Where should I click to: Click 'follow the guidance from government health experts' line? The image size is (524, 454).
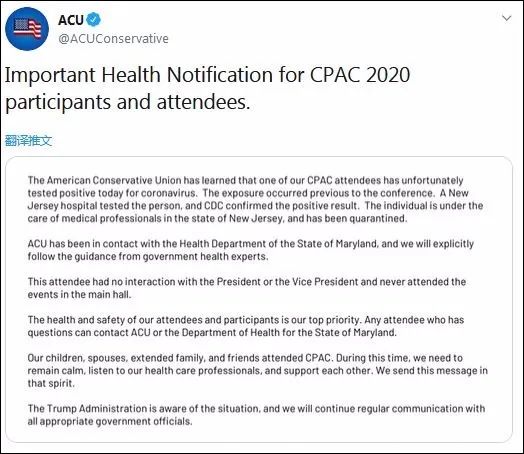(x=148, y=257)
